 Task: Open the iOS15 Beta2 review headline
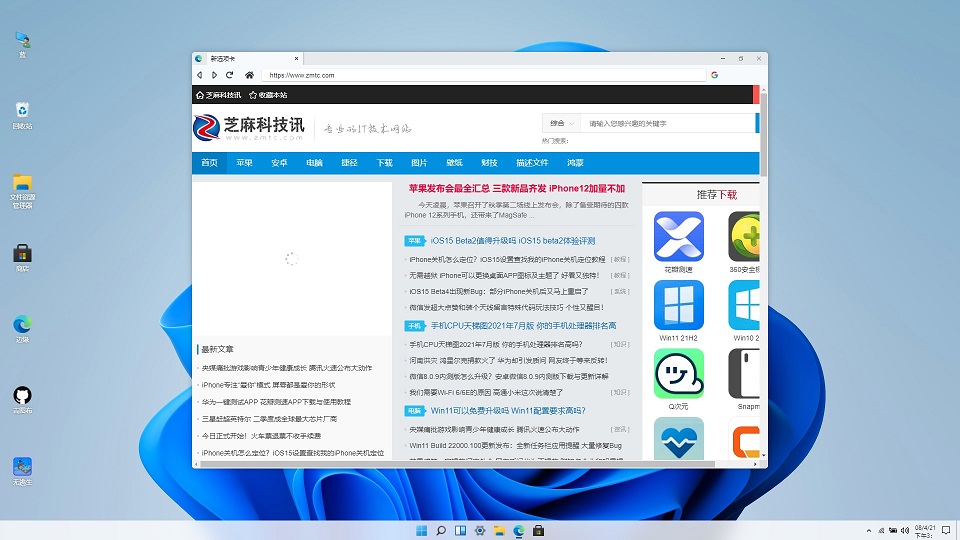[512, 241]
